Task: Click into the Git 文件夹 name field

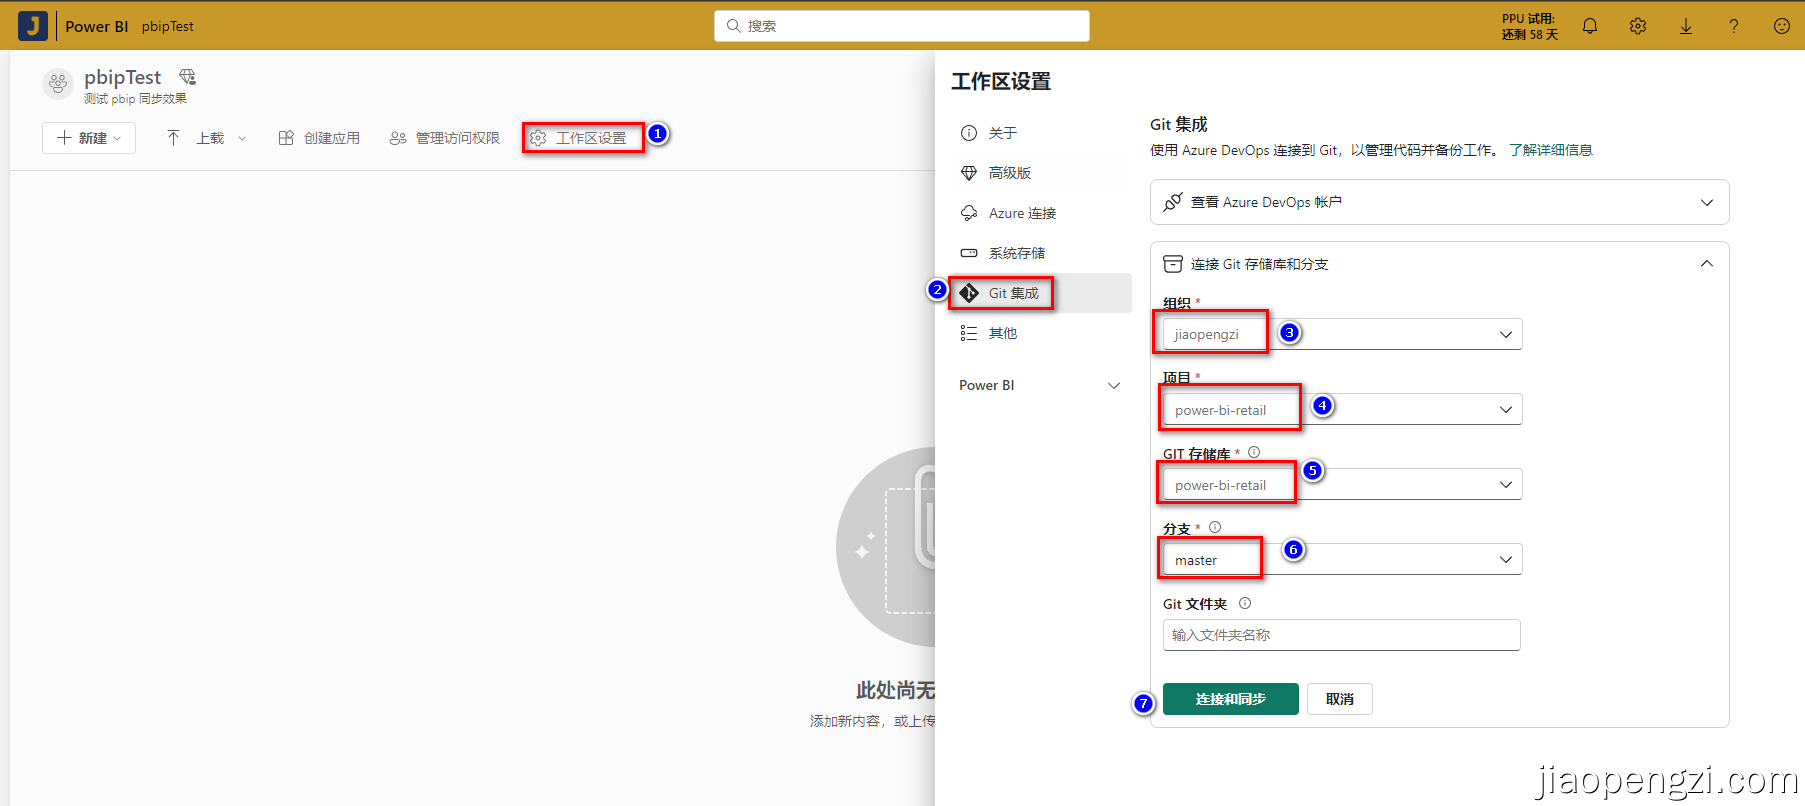Action: (1342, 635)
